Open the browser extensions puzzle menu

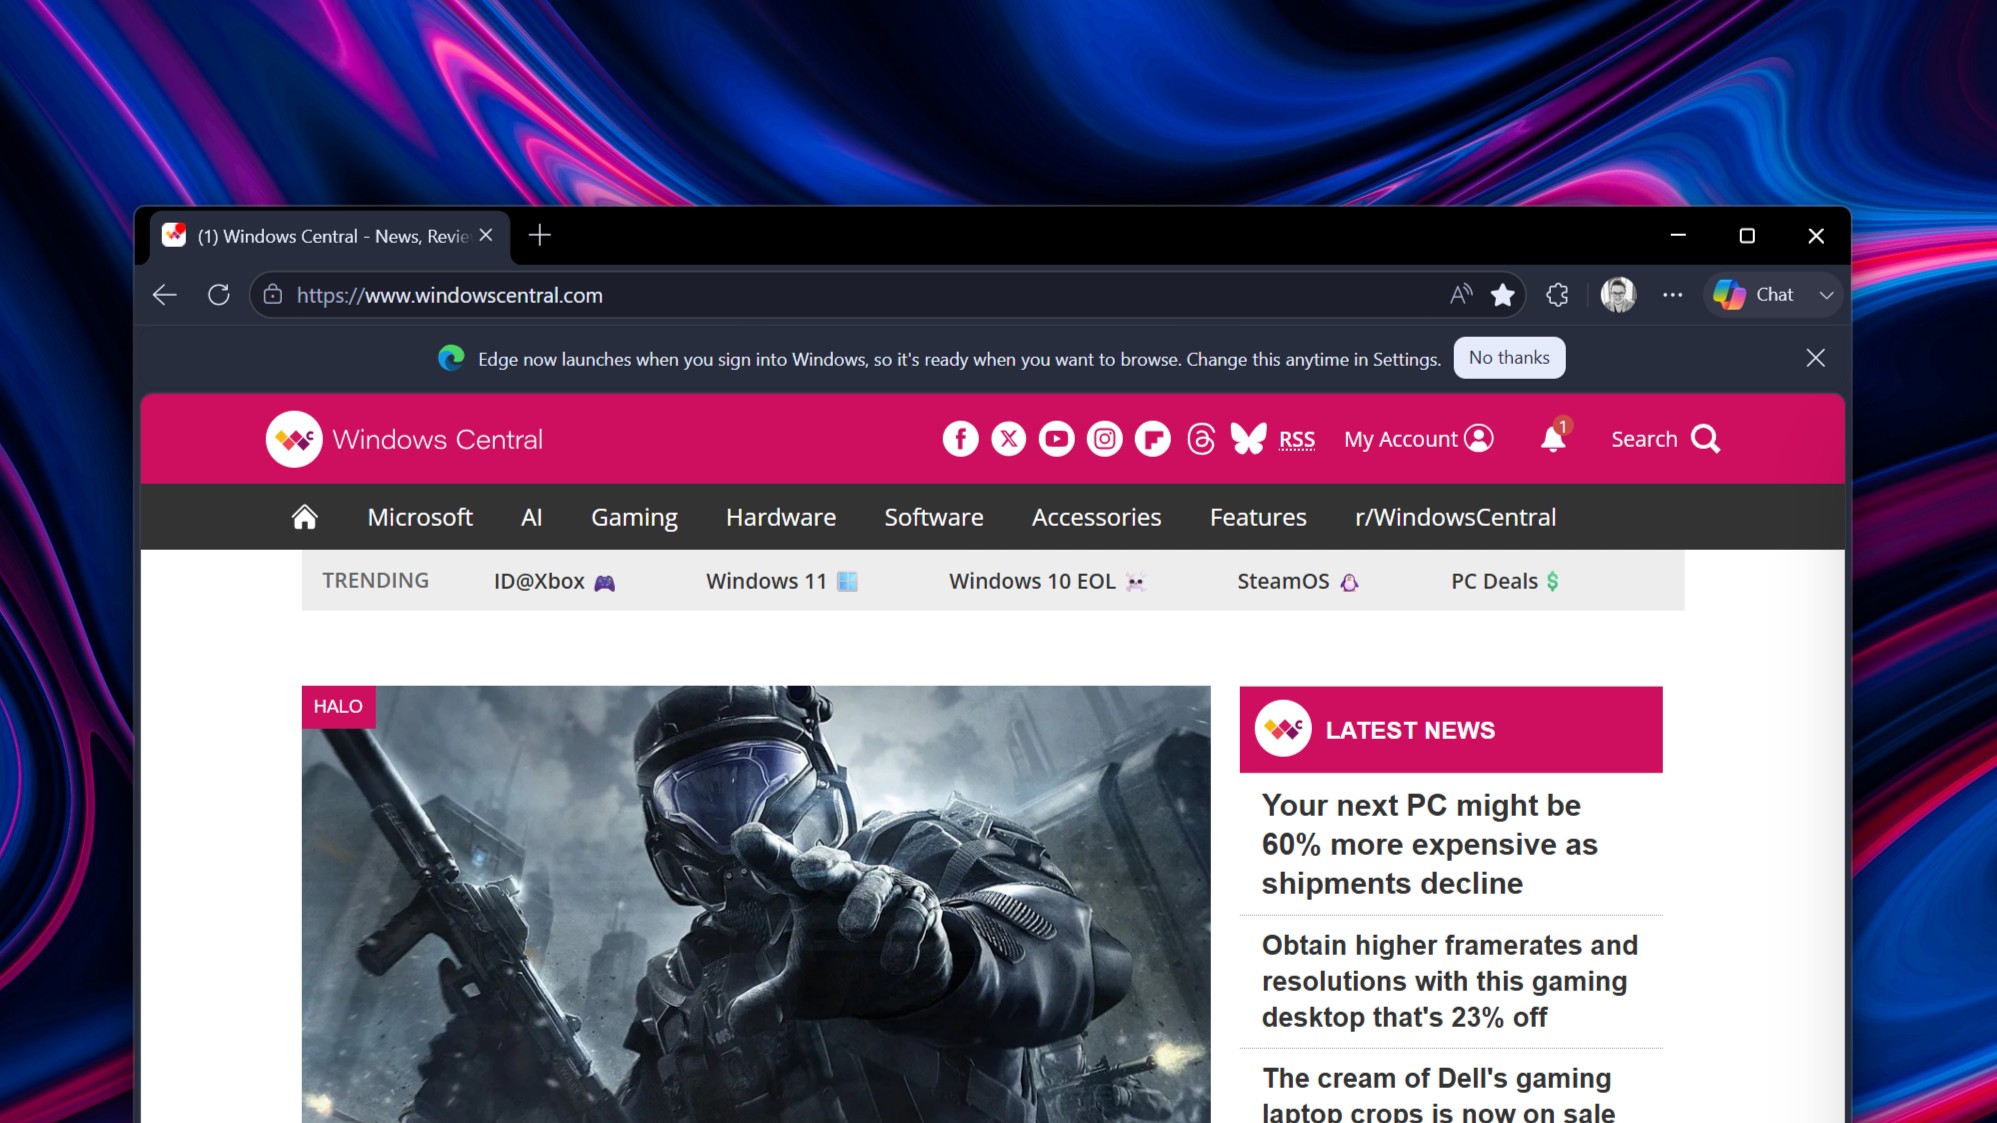pos(1556,294)
